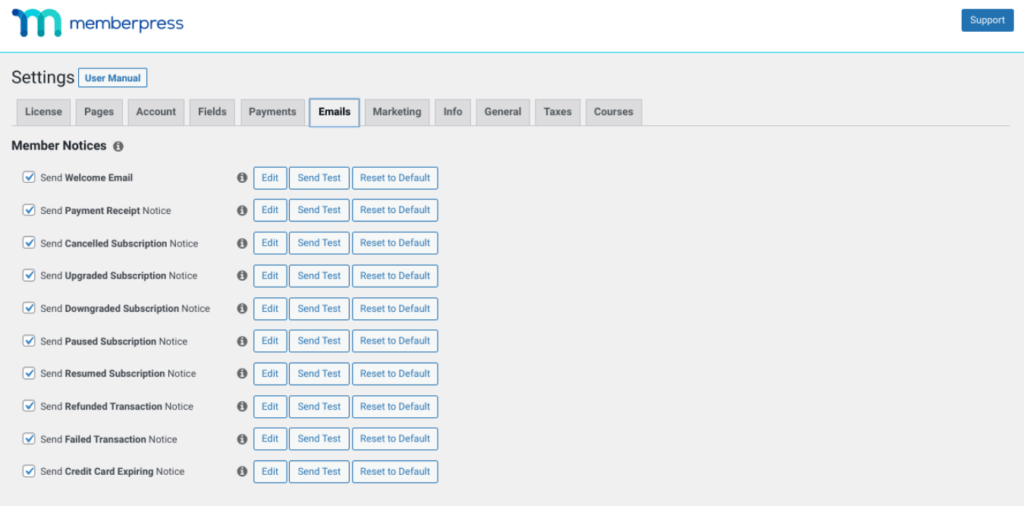1024x506 pixels.
Task: Reset Upgraded Subscription Notice to default
Action: (395, 276)
